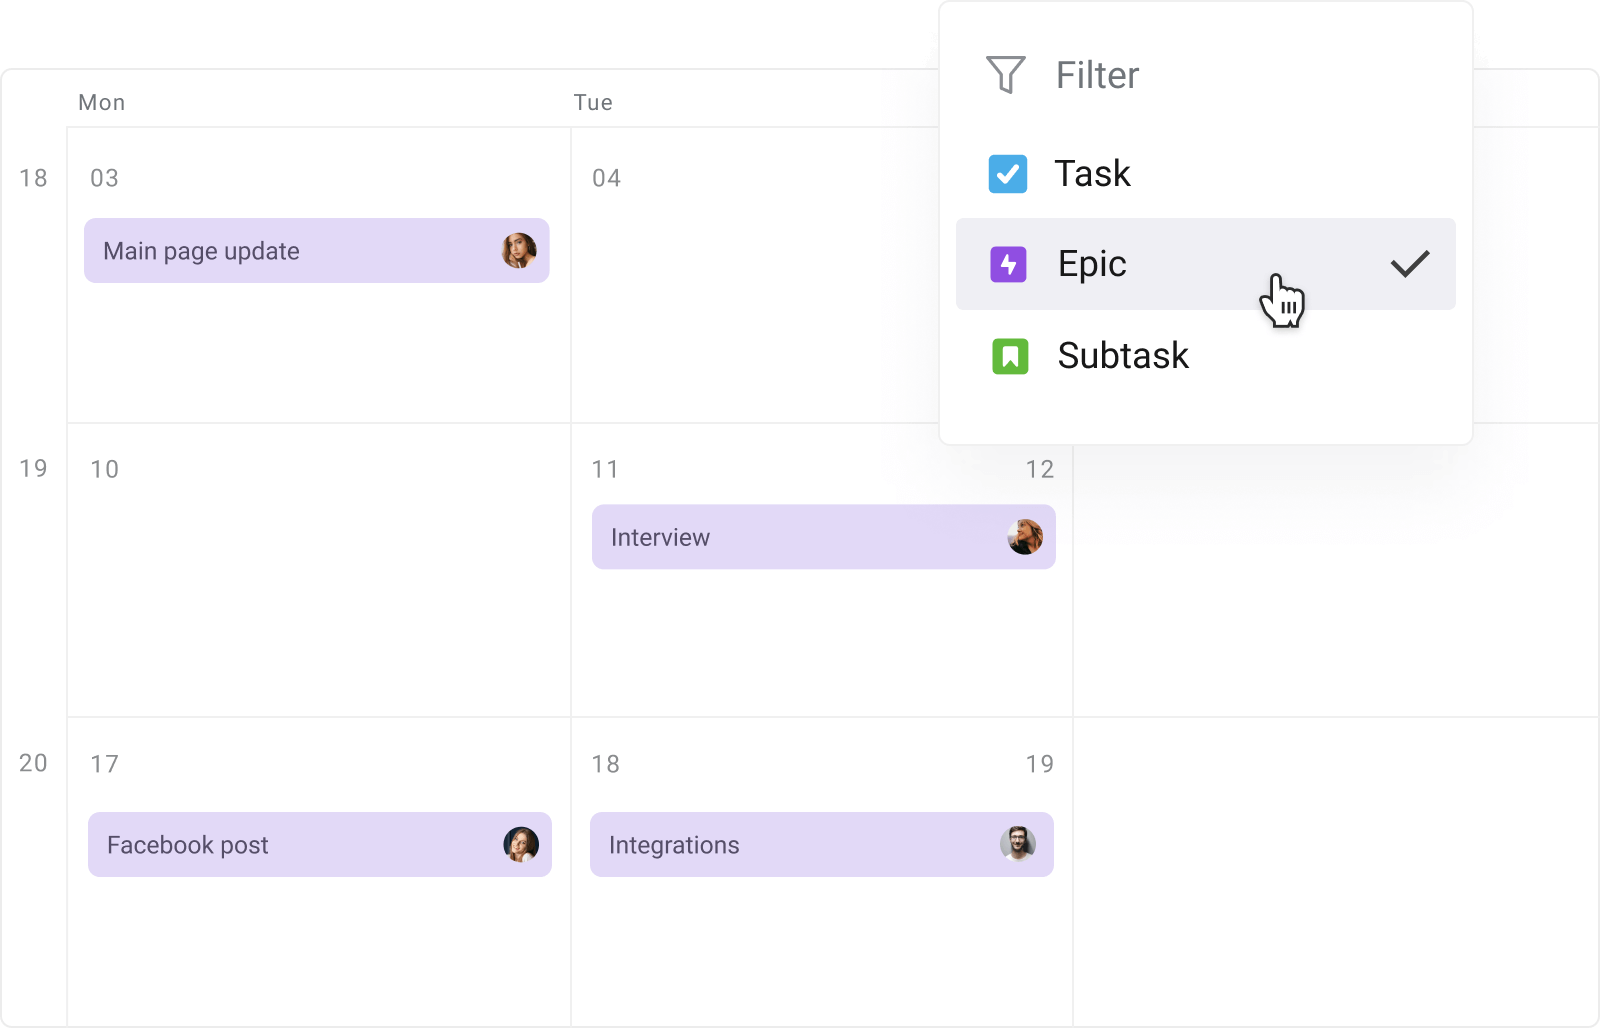This screenshot has height=1029, width=1600.
Task: Select the Mon column header
Action: [x=101, y=101]
